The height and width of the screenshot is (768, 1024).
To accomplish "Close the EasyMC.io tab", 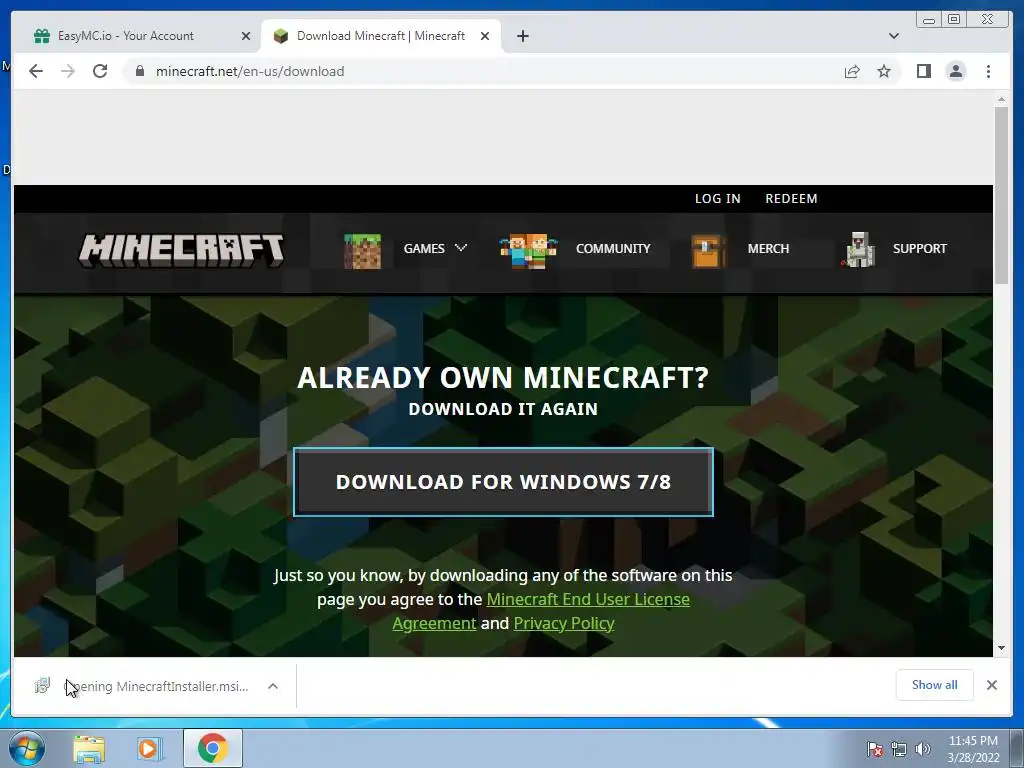I will [246, 36].
